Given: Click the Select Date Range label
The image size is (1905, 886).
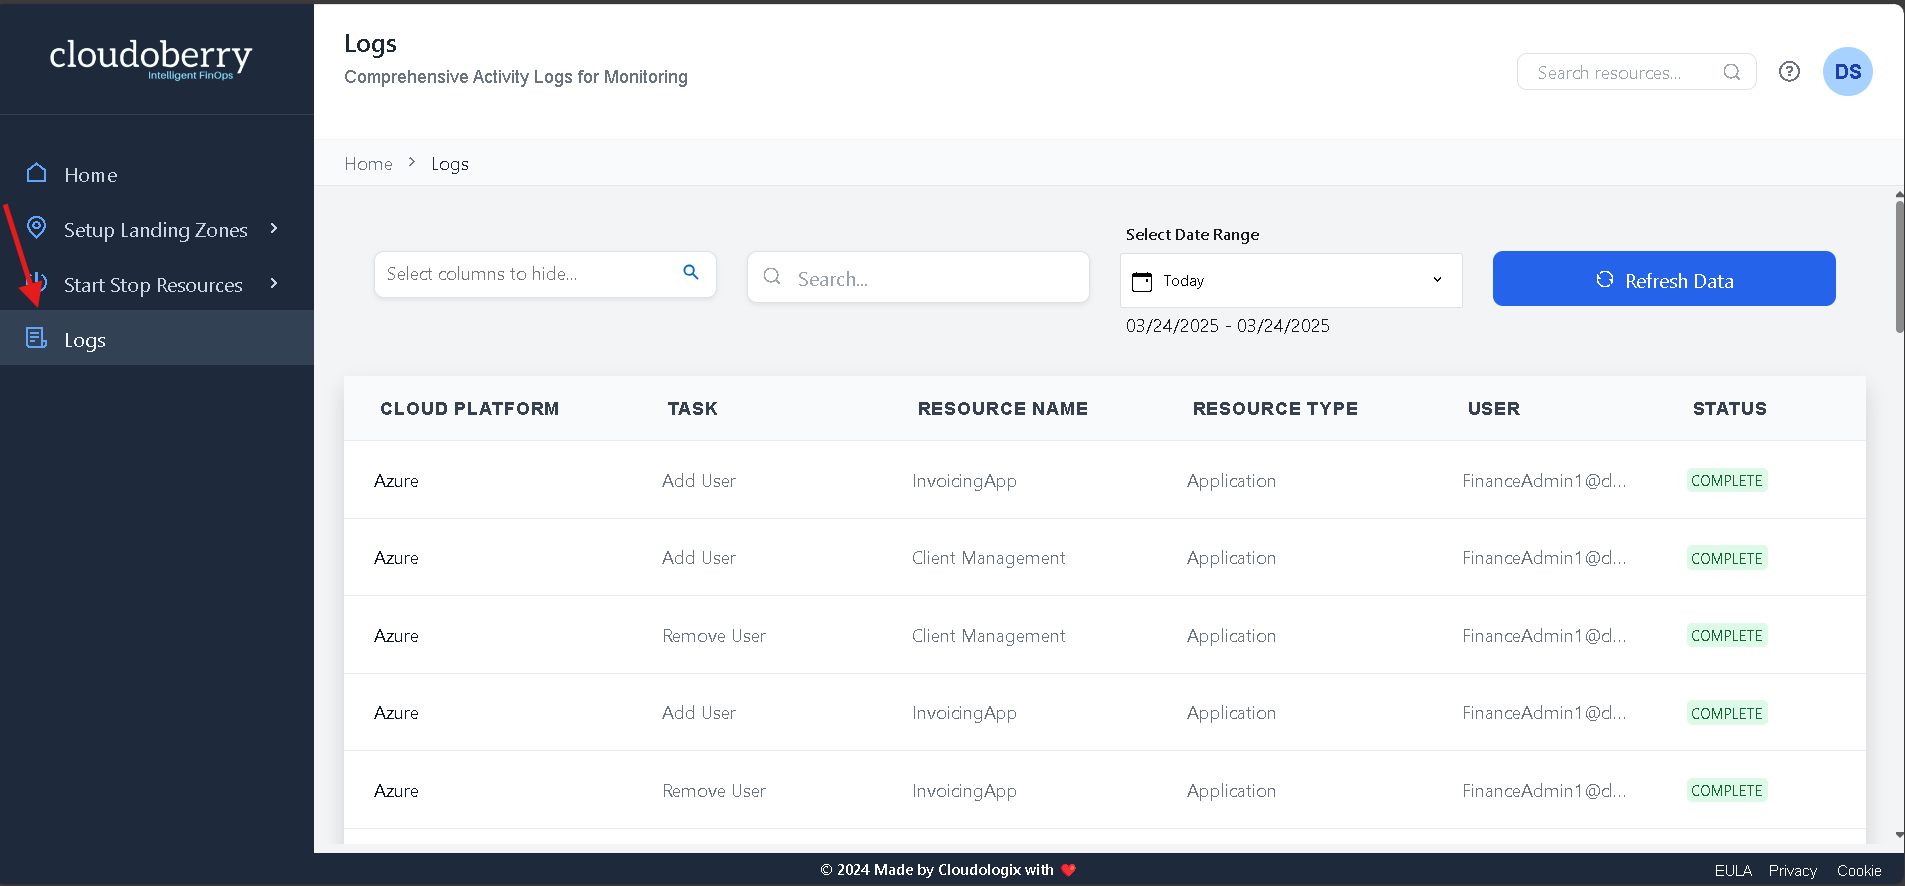Looking at the screenshot, I should pos(1192,235).
